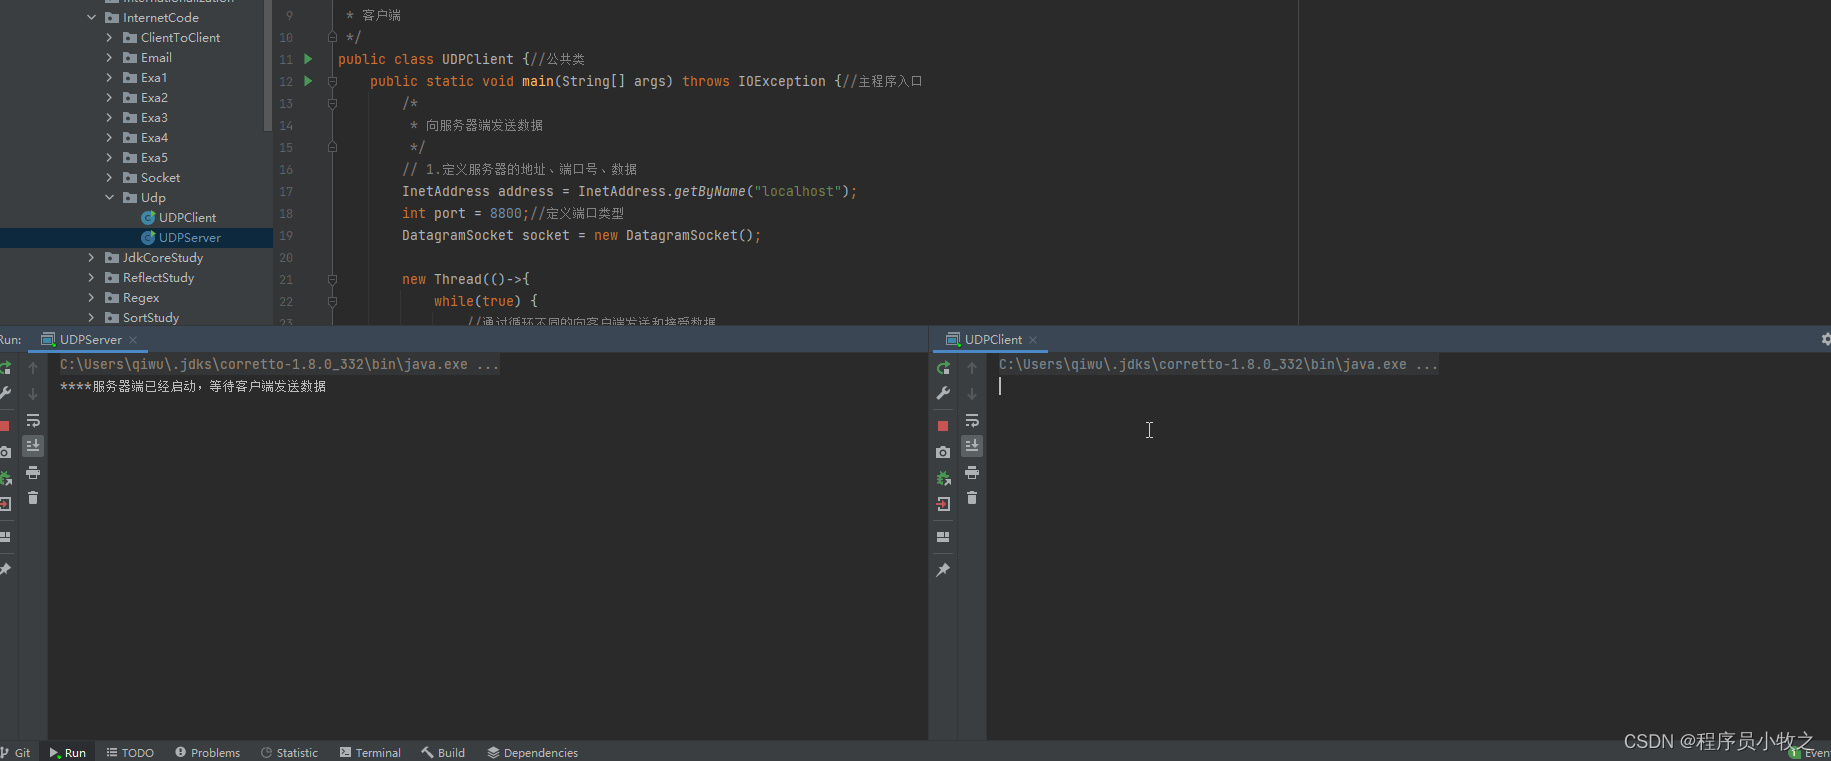This screenshot has height=761, width=1831.
Task: Select UDPServer in the project tree
Action: pyautogui.click(x=189, y=237)
